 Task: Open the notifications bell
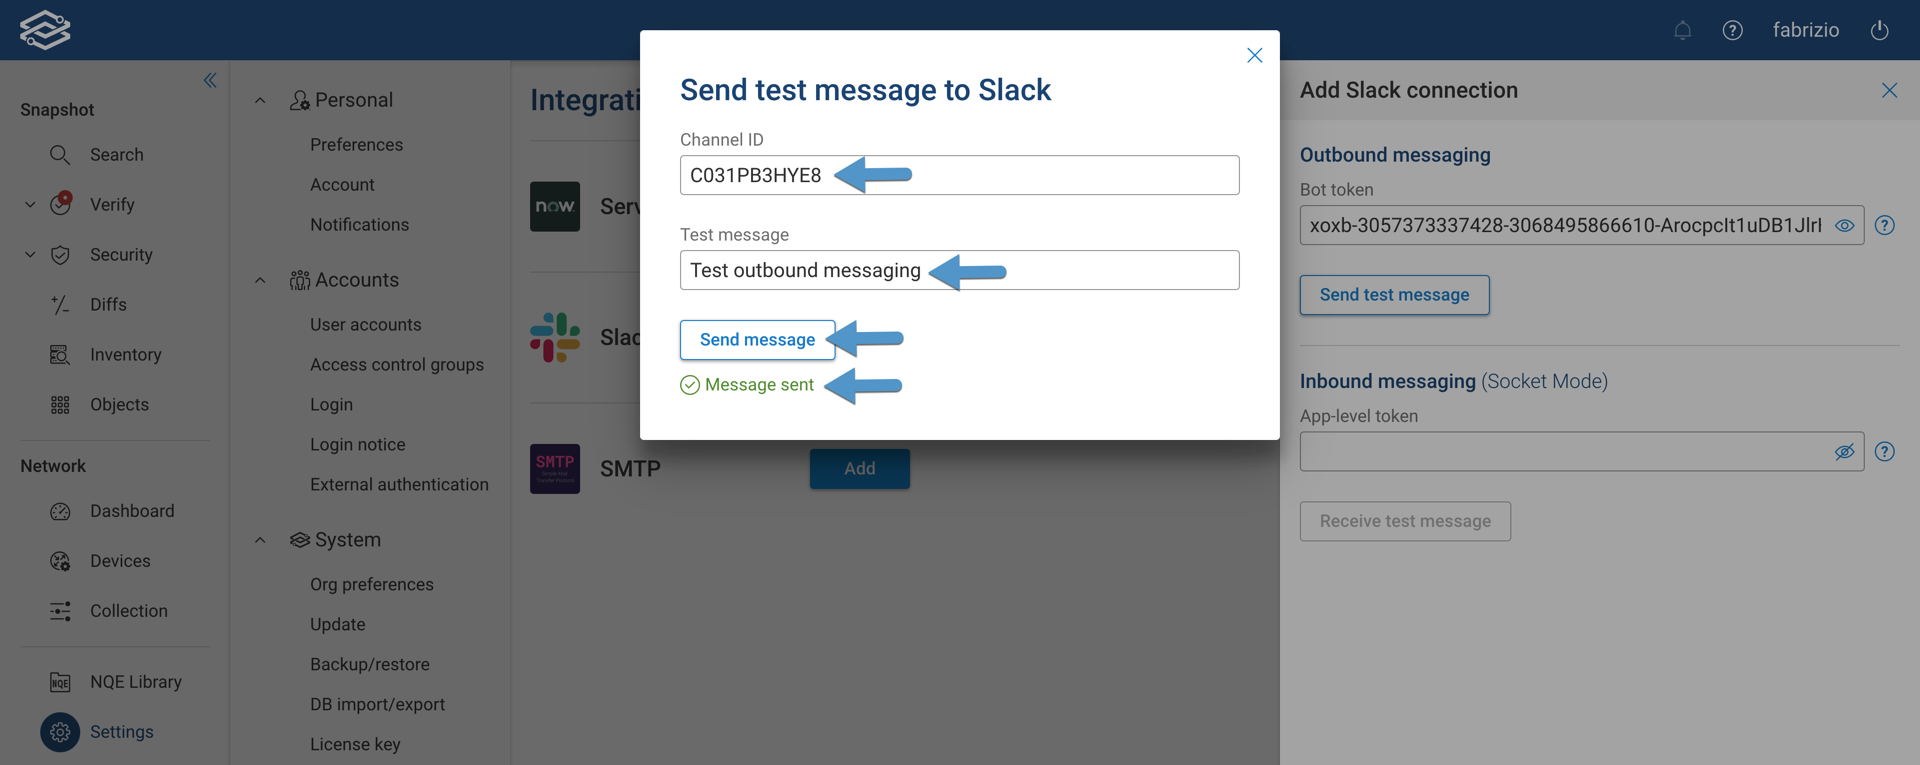(x=1682, y=30)
